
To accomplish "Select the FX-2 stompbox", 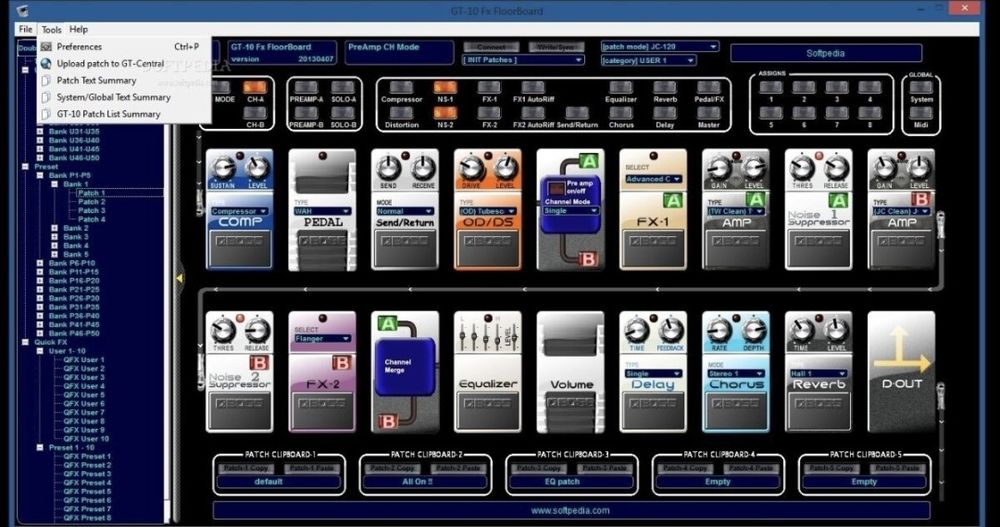I will (x=322, y=372).
